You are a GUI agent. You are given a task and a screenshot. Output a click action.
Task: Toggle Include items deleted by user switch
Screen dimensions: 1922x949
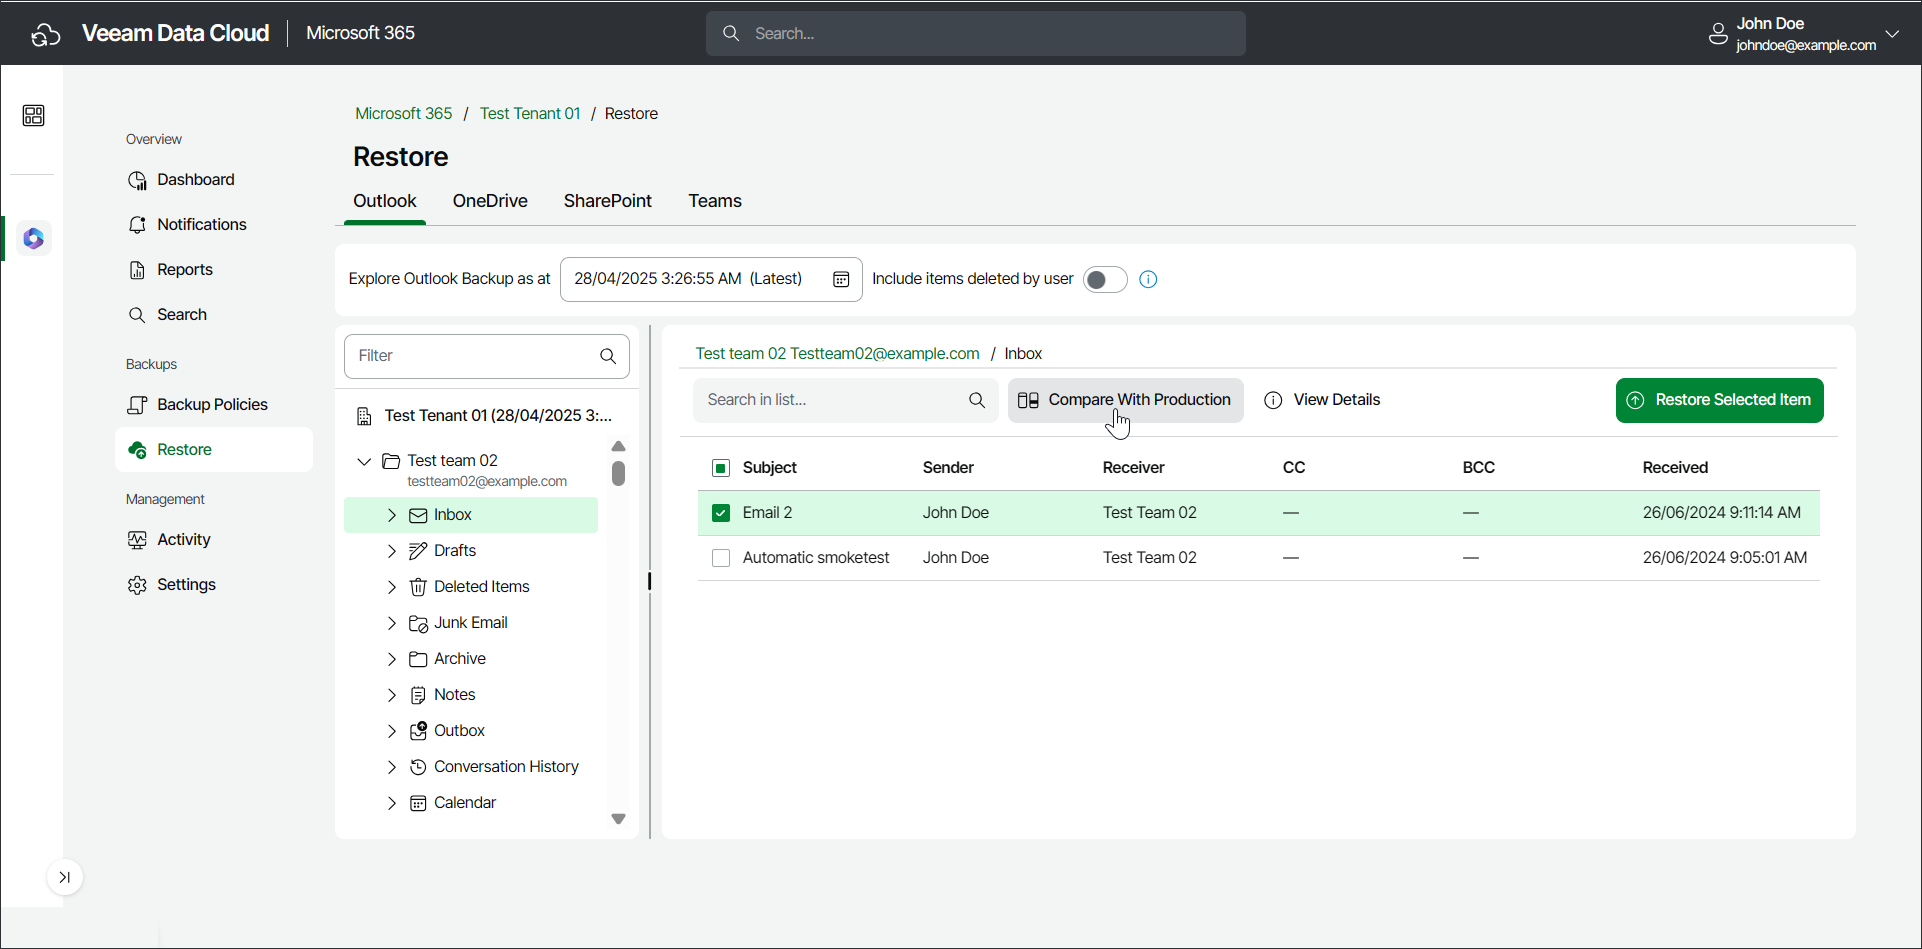click(1105, 279)
